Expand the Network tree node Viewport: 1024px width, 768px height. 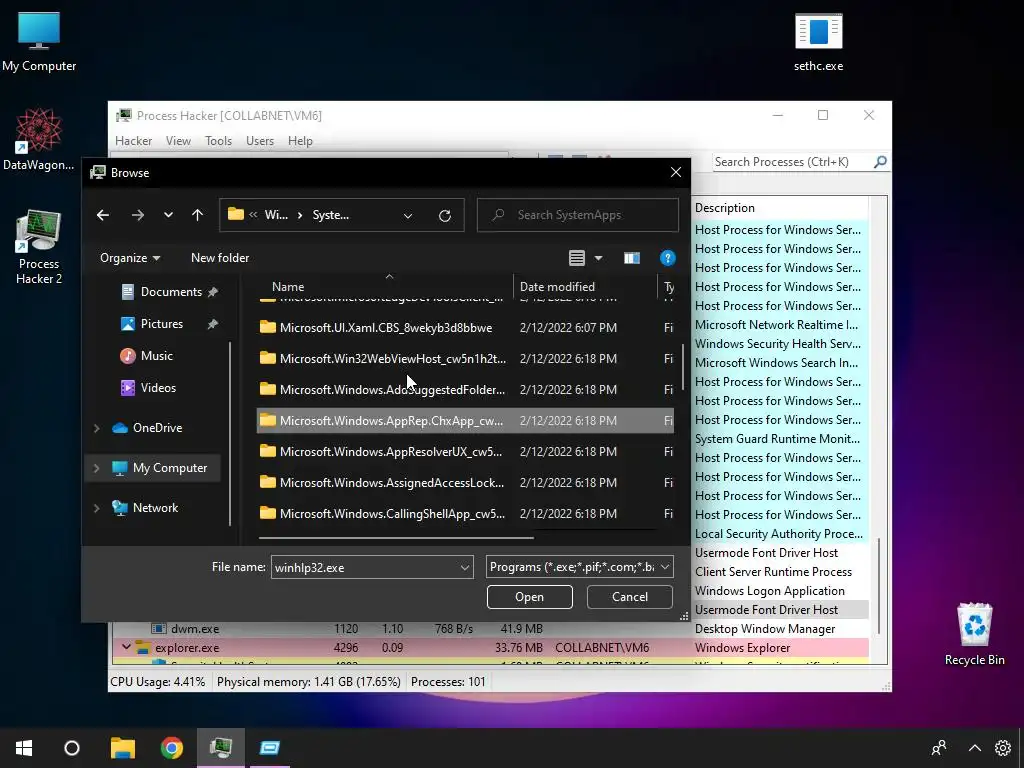coord(97,508)
